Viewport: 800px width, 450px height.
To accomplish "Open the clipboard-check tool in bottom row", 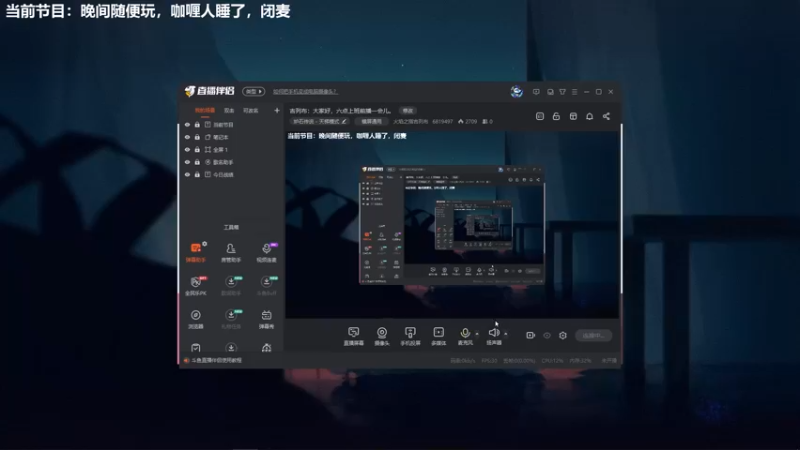I will [x=195, y=347].
